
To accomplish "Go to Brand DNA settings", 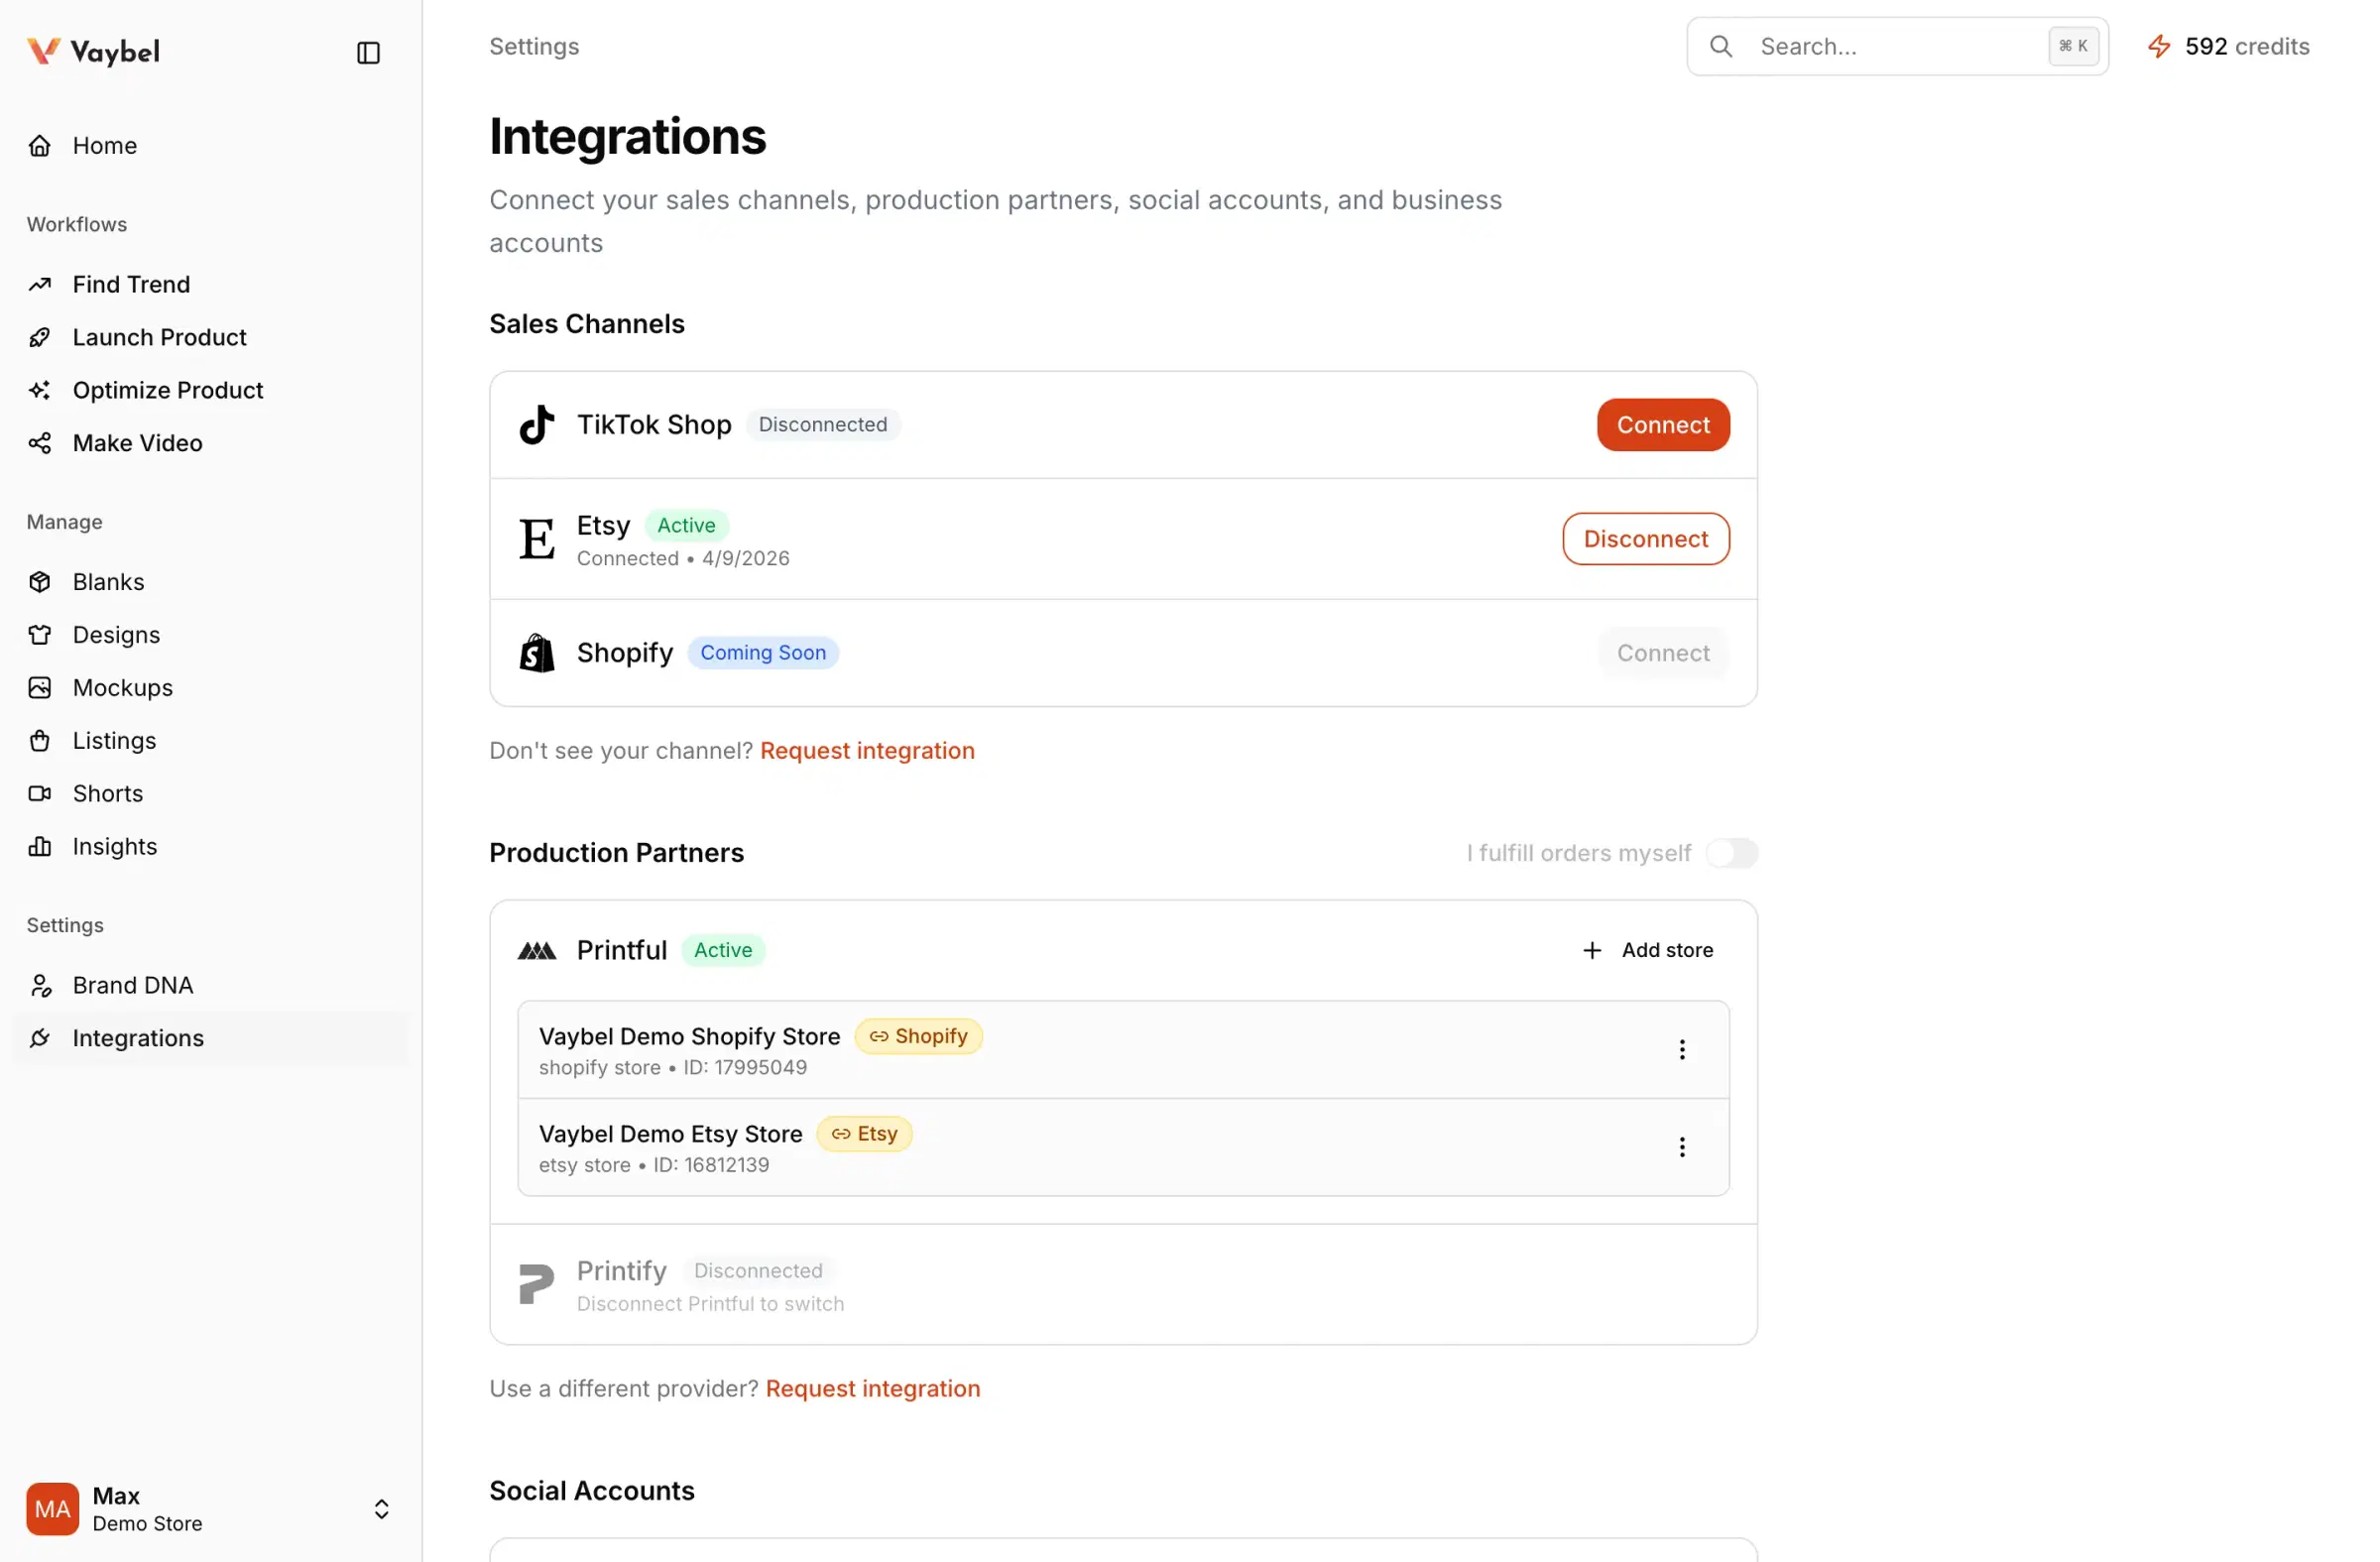I will 133,985.
